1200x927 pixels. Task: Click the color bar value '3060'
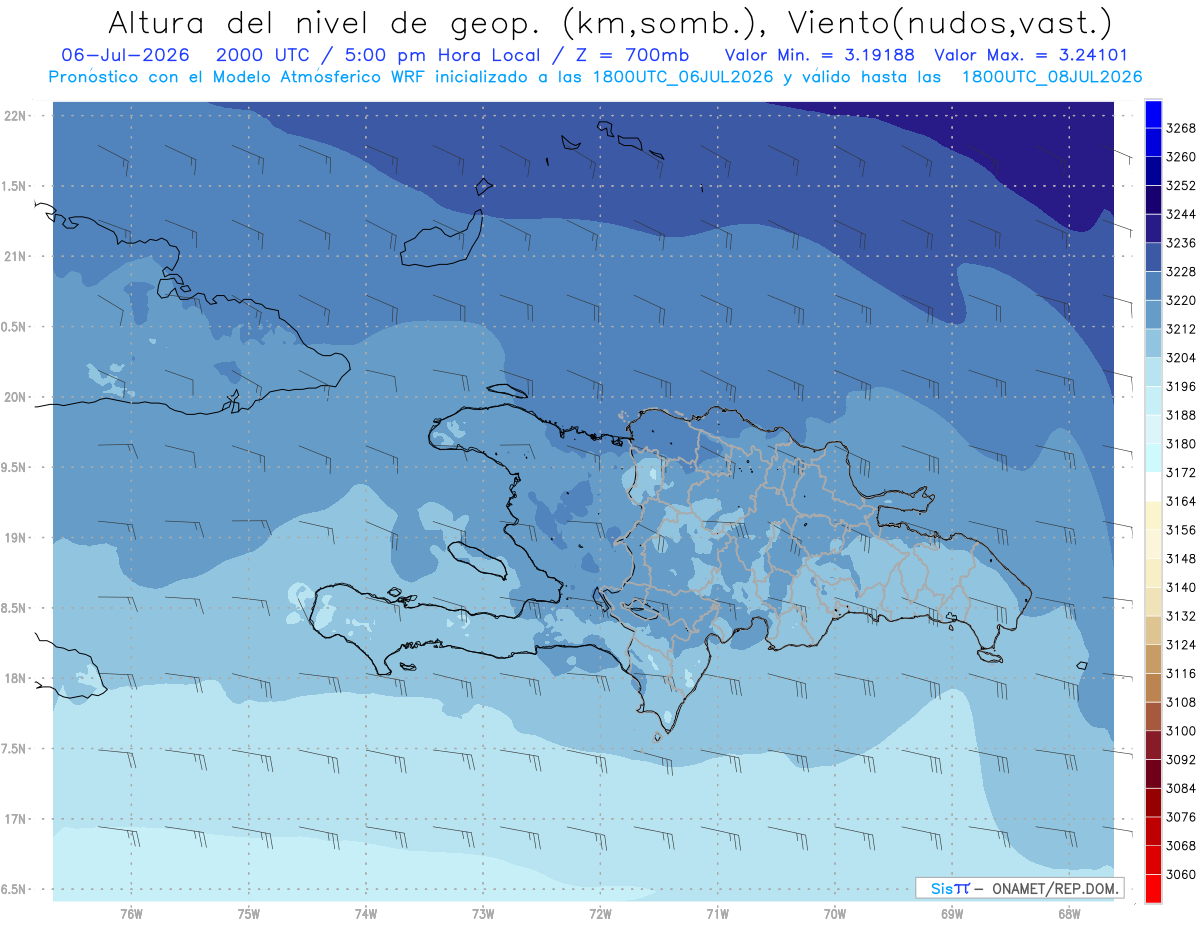tap(1181, 874)
